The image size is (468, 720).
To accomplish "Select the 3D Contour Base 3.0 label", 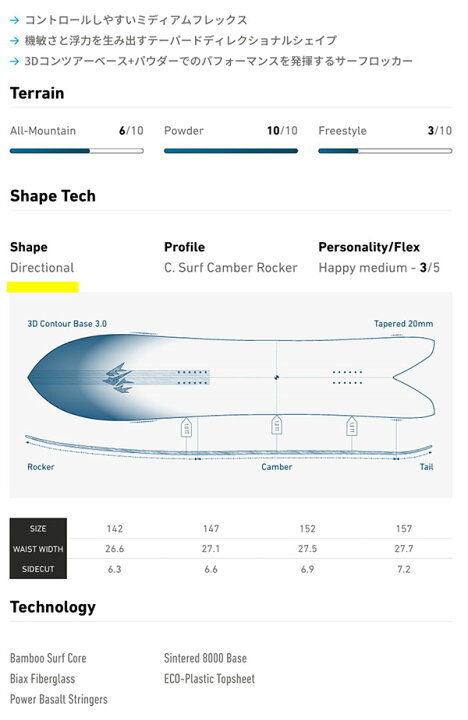I will (67, 324).
